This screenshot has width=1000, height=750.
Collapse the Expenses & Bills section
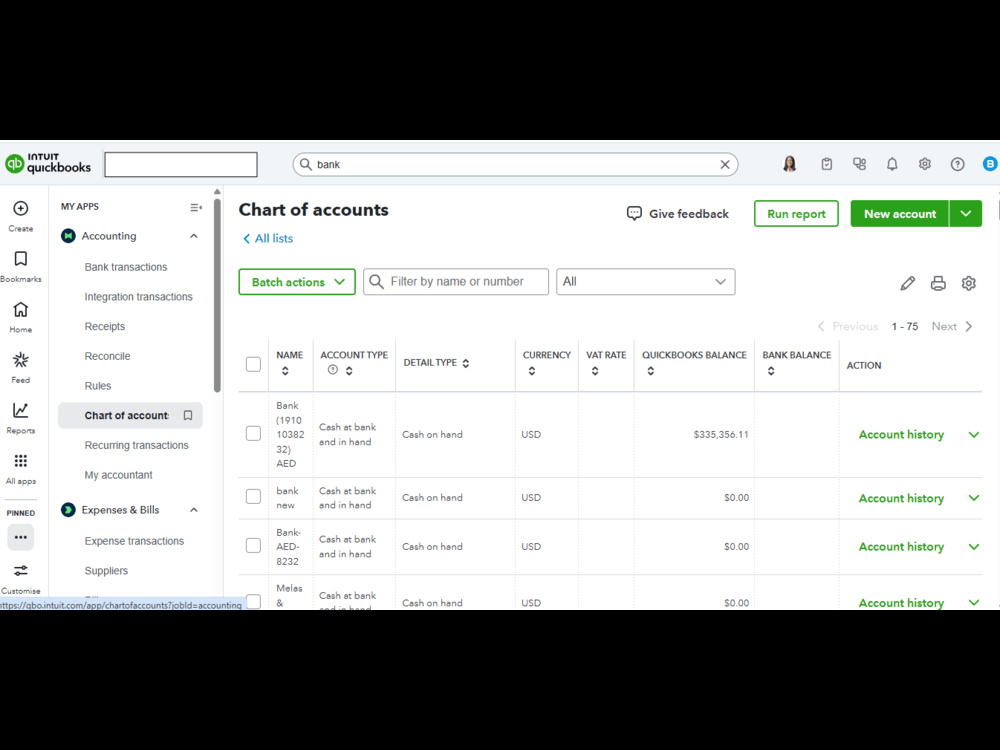194,510
